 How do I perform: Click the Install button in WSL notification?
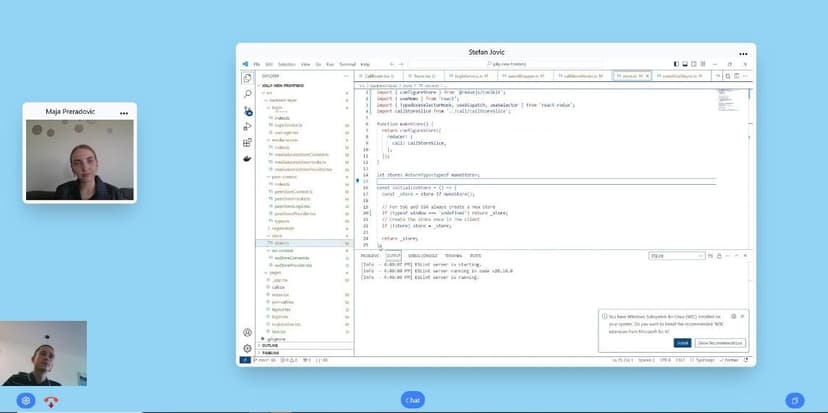click(x=682, y=342)
